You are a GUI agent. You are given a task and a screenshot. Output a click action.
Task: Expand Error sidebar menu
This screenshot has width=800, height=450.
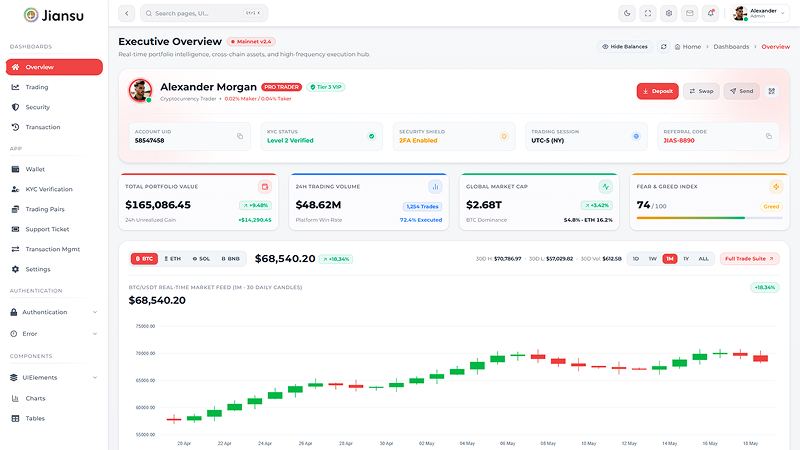coord(54,334)
